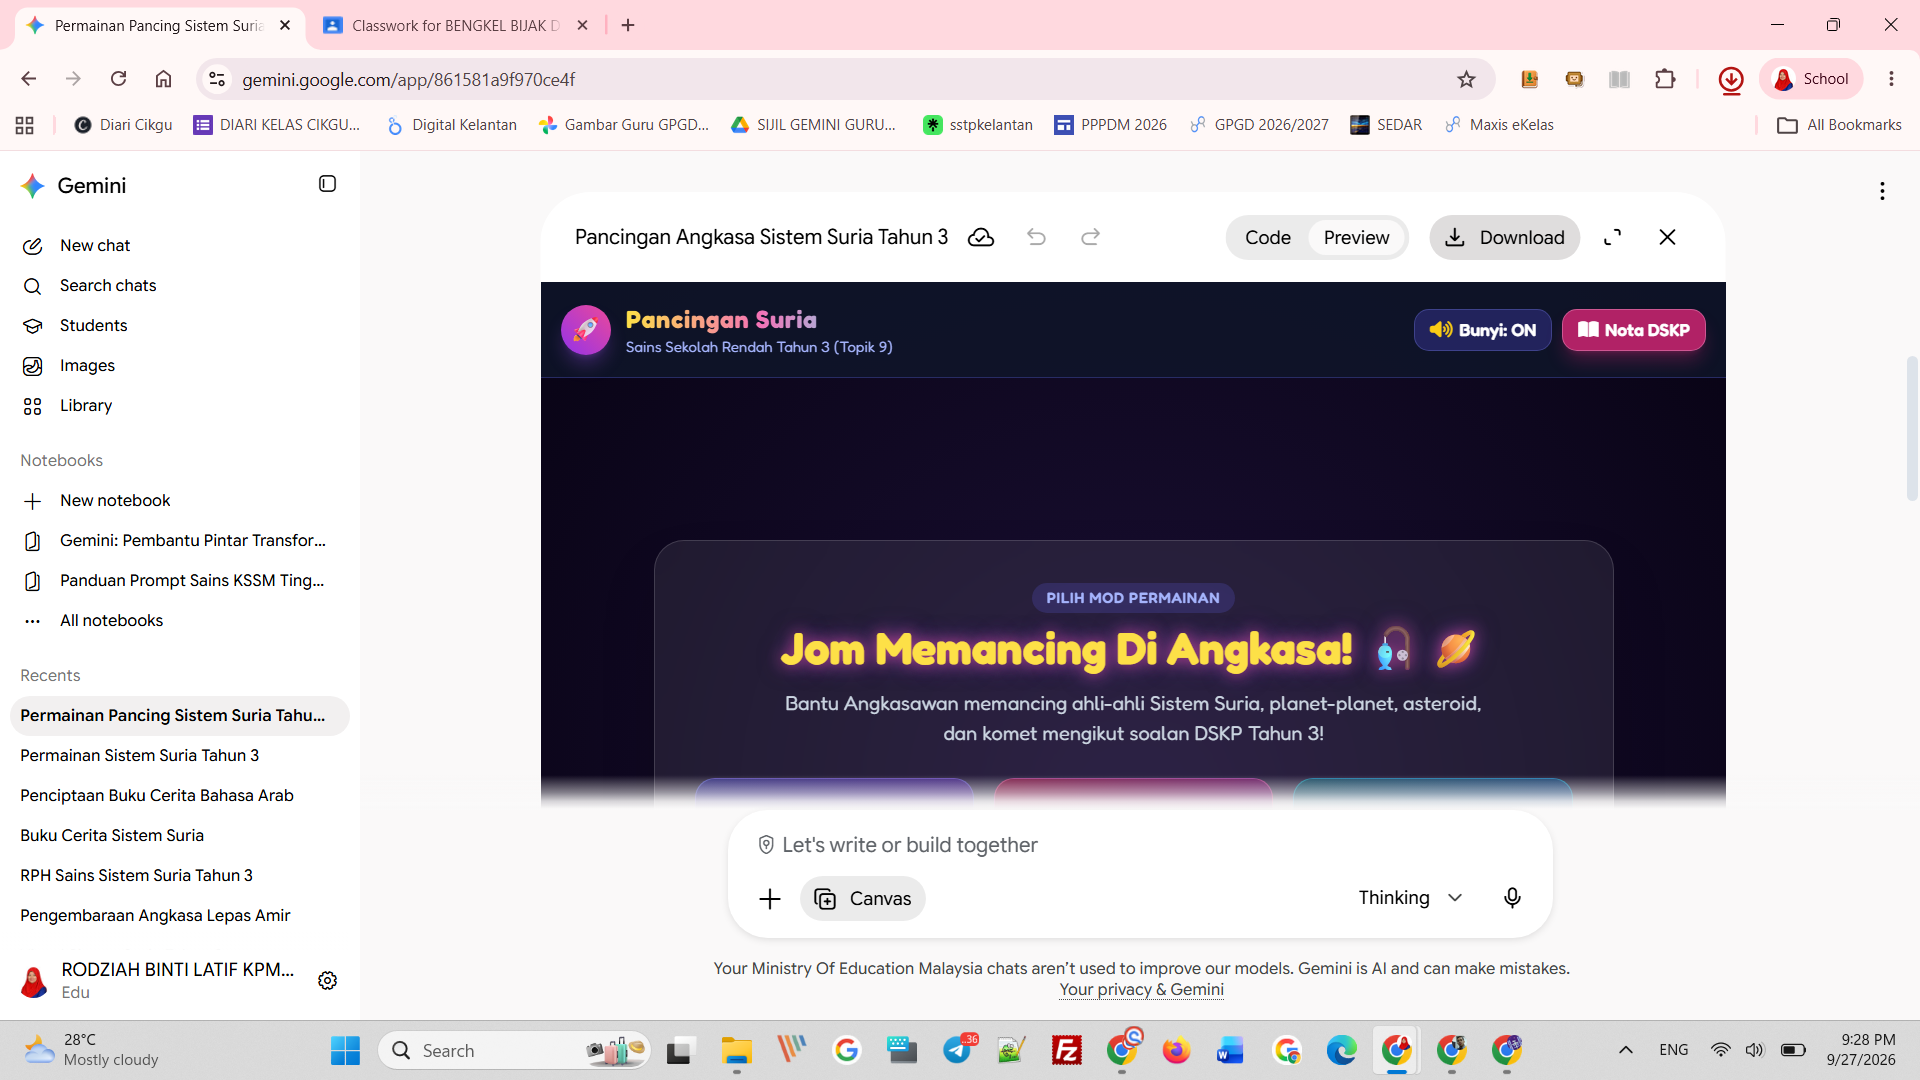Screen dimensions: 1920x1080
Task: Create a New notebook
Action: click(x=180, y=501)
